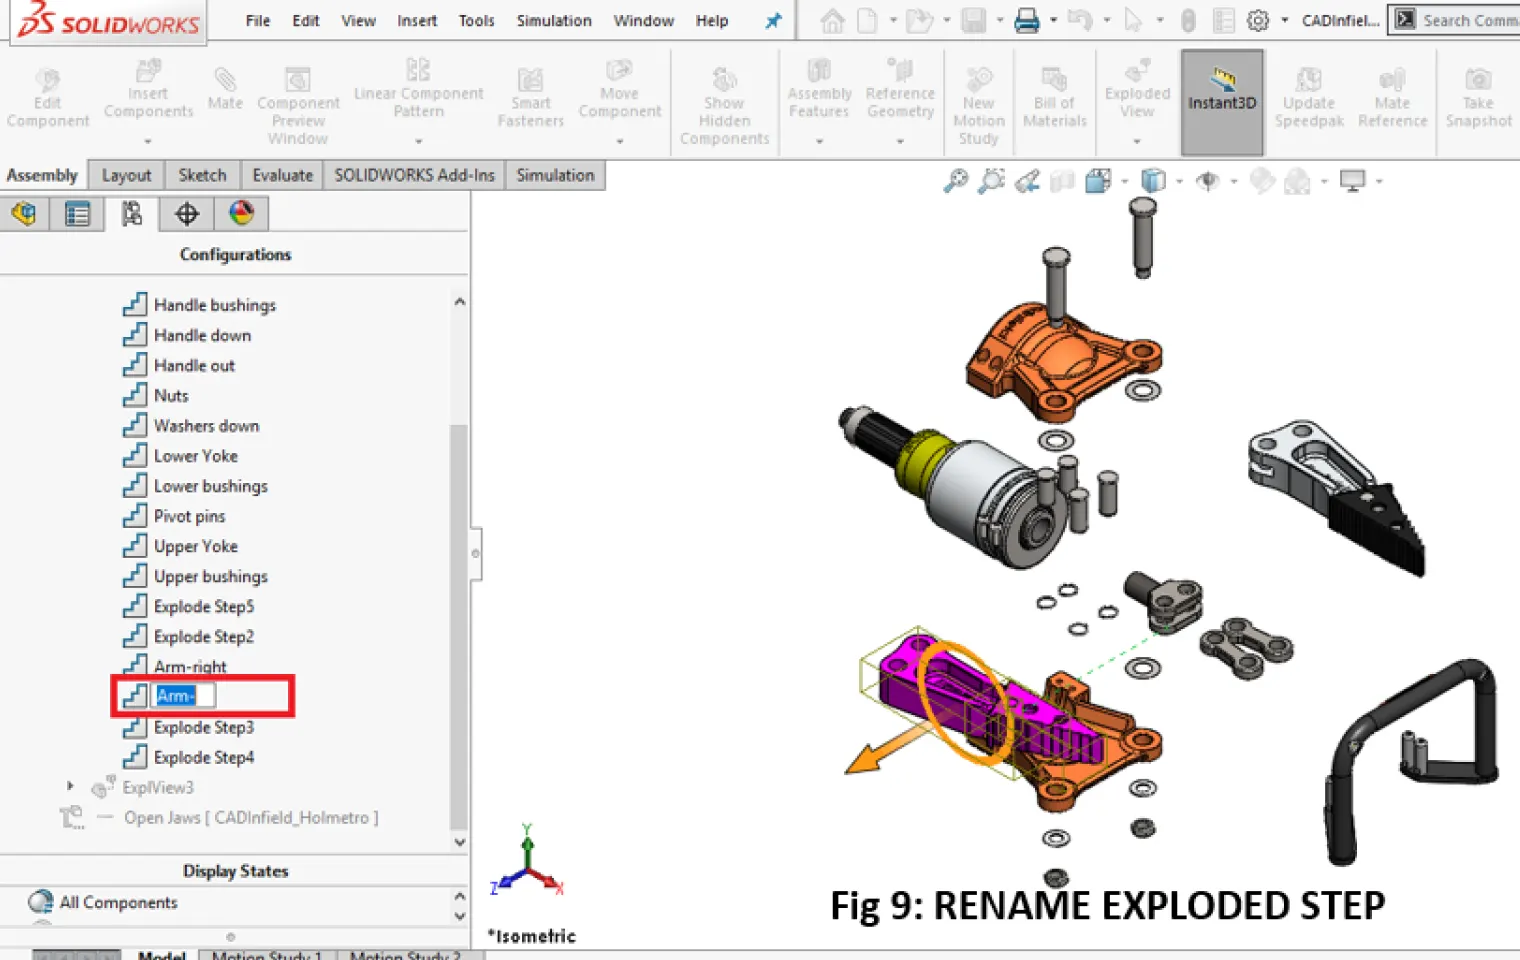Open the dropdown beside View Orientation

[1125, 182]
